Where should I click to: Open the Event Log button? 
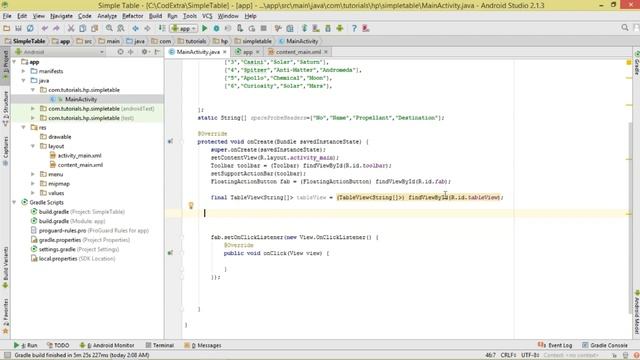[555, 345]
